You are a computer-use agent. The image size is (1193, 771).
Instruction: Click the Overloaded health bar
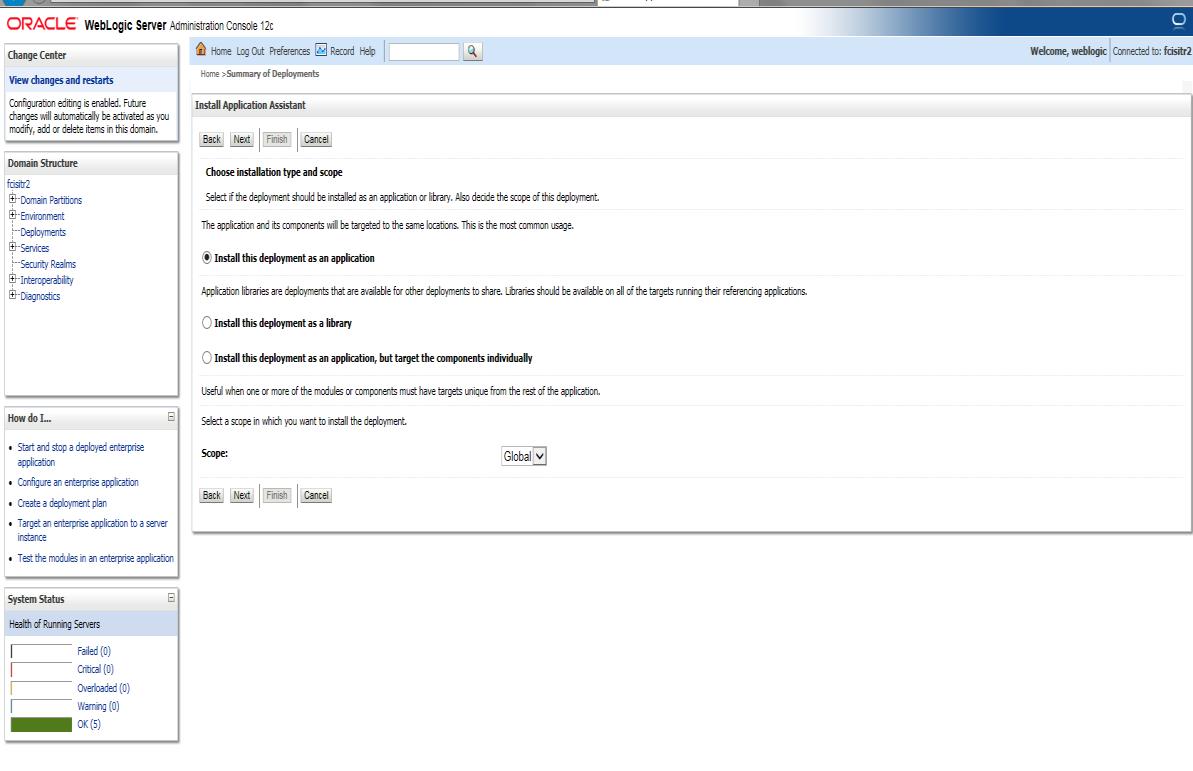[41, 688]
